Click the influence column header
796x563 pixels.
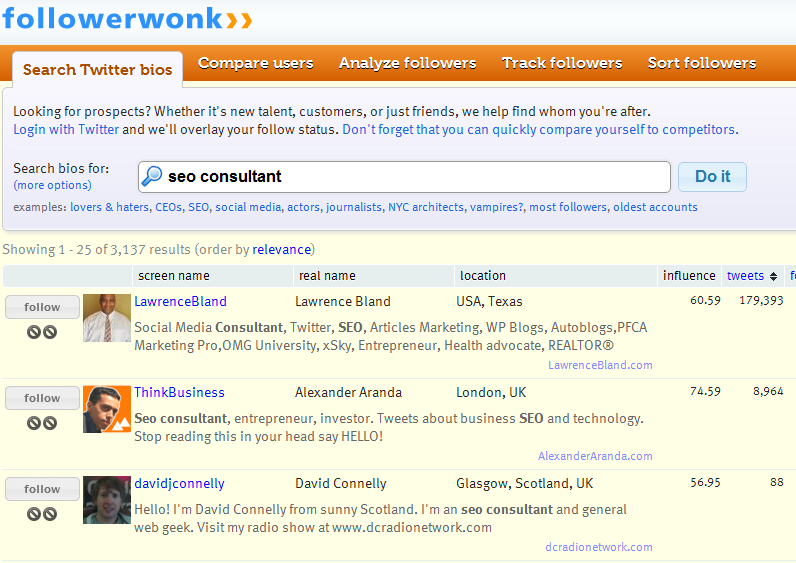coord(689,276)
